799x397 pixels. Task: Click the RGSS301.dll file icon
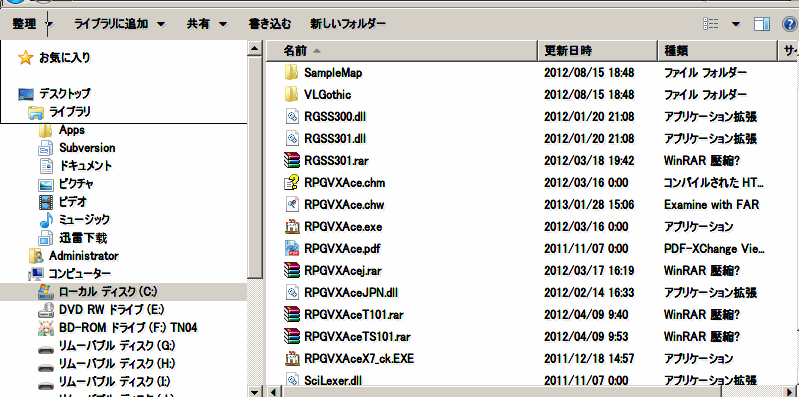[291, 139]
